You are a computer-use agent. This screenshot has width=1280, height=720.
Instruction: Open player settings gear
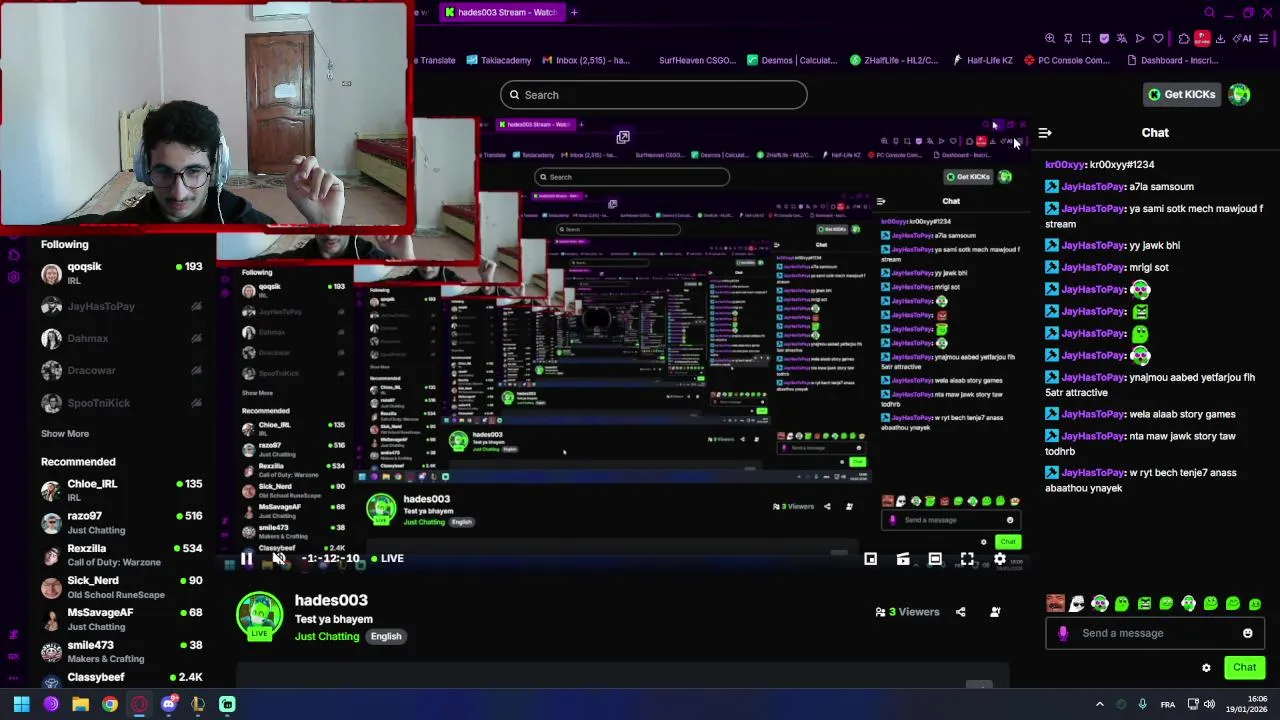pos(999,559)
